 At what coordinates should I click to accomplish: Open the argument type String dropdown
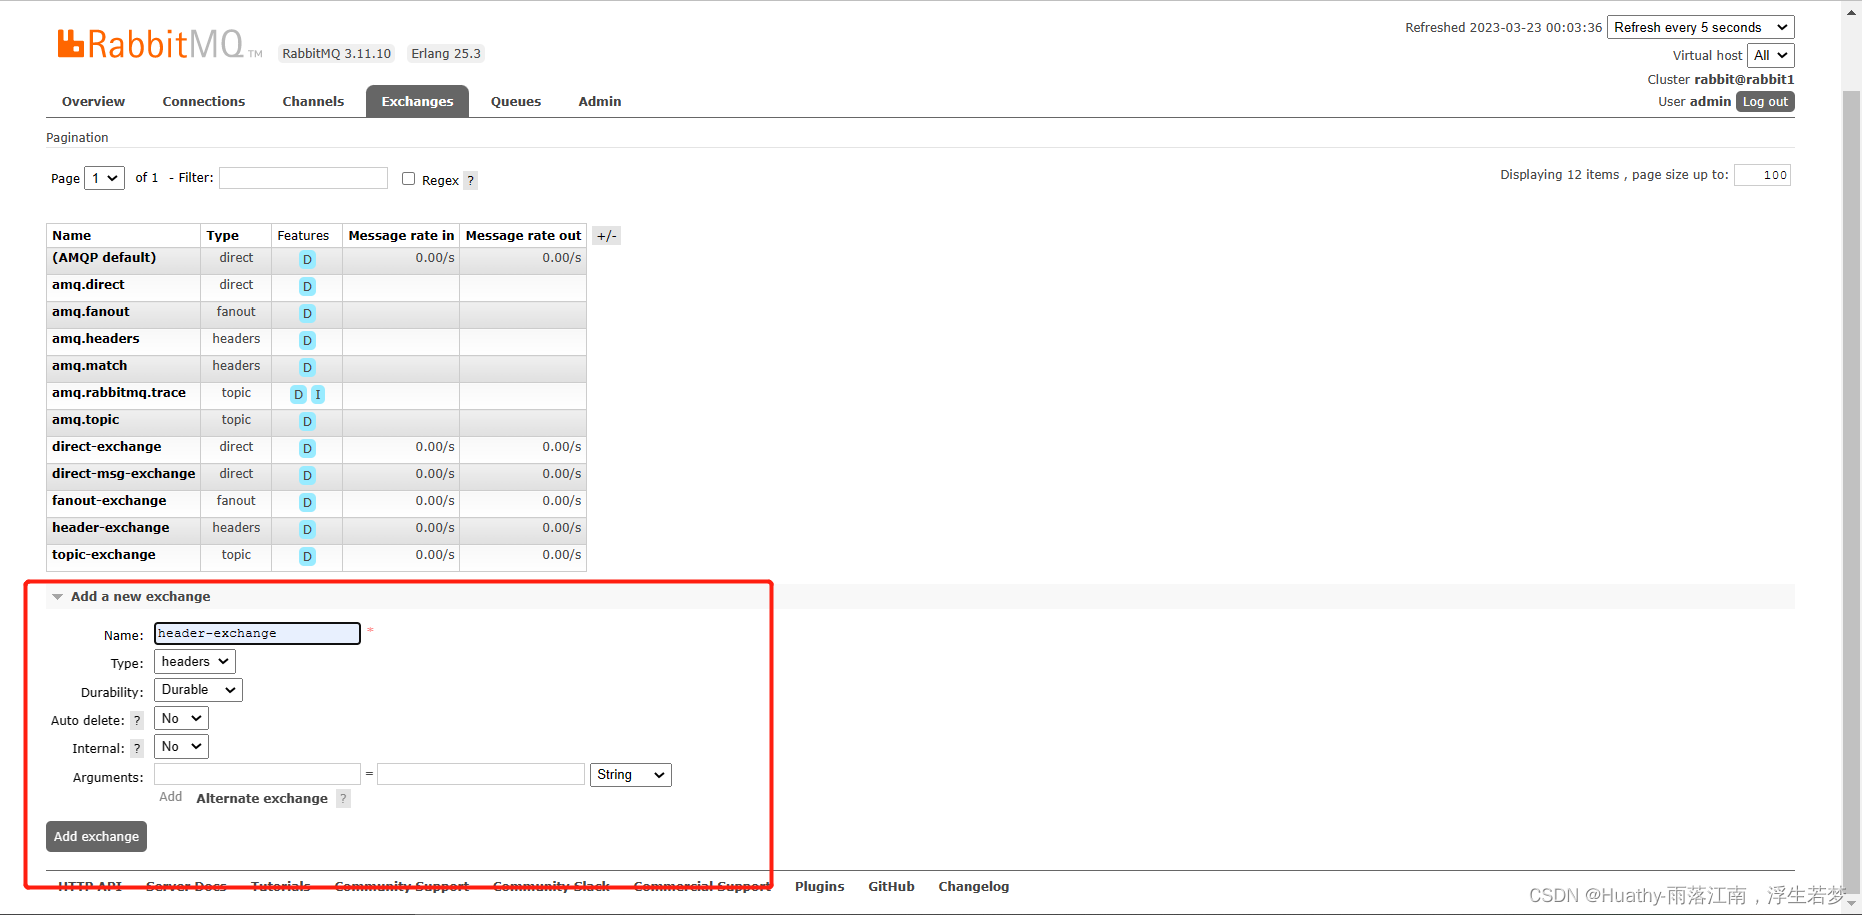(631, 775)
